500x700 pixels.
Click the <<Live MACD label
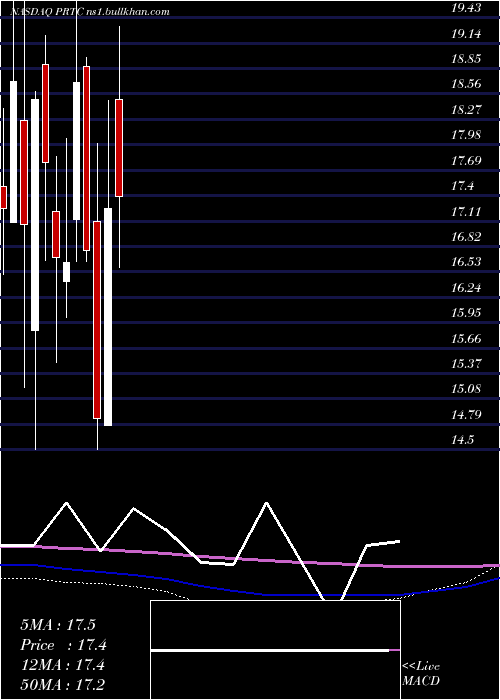(421, 674)
